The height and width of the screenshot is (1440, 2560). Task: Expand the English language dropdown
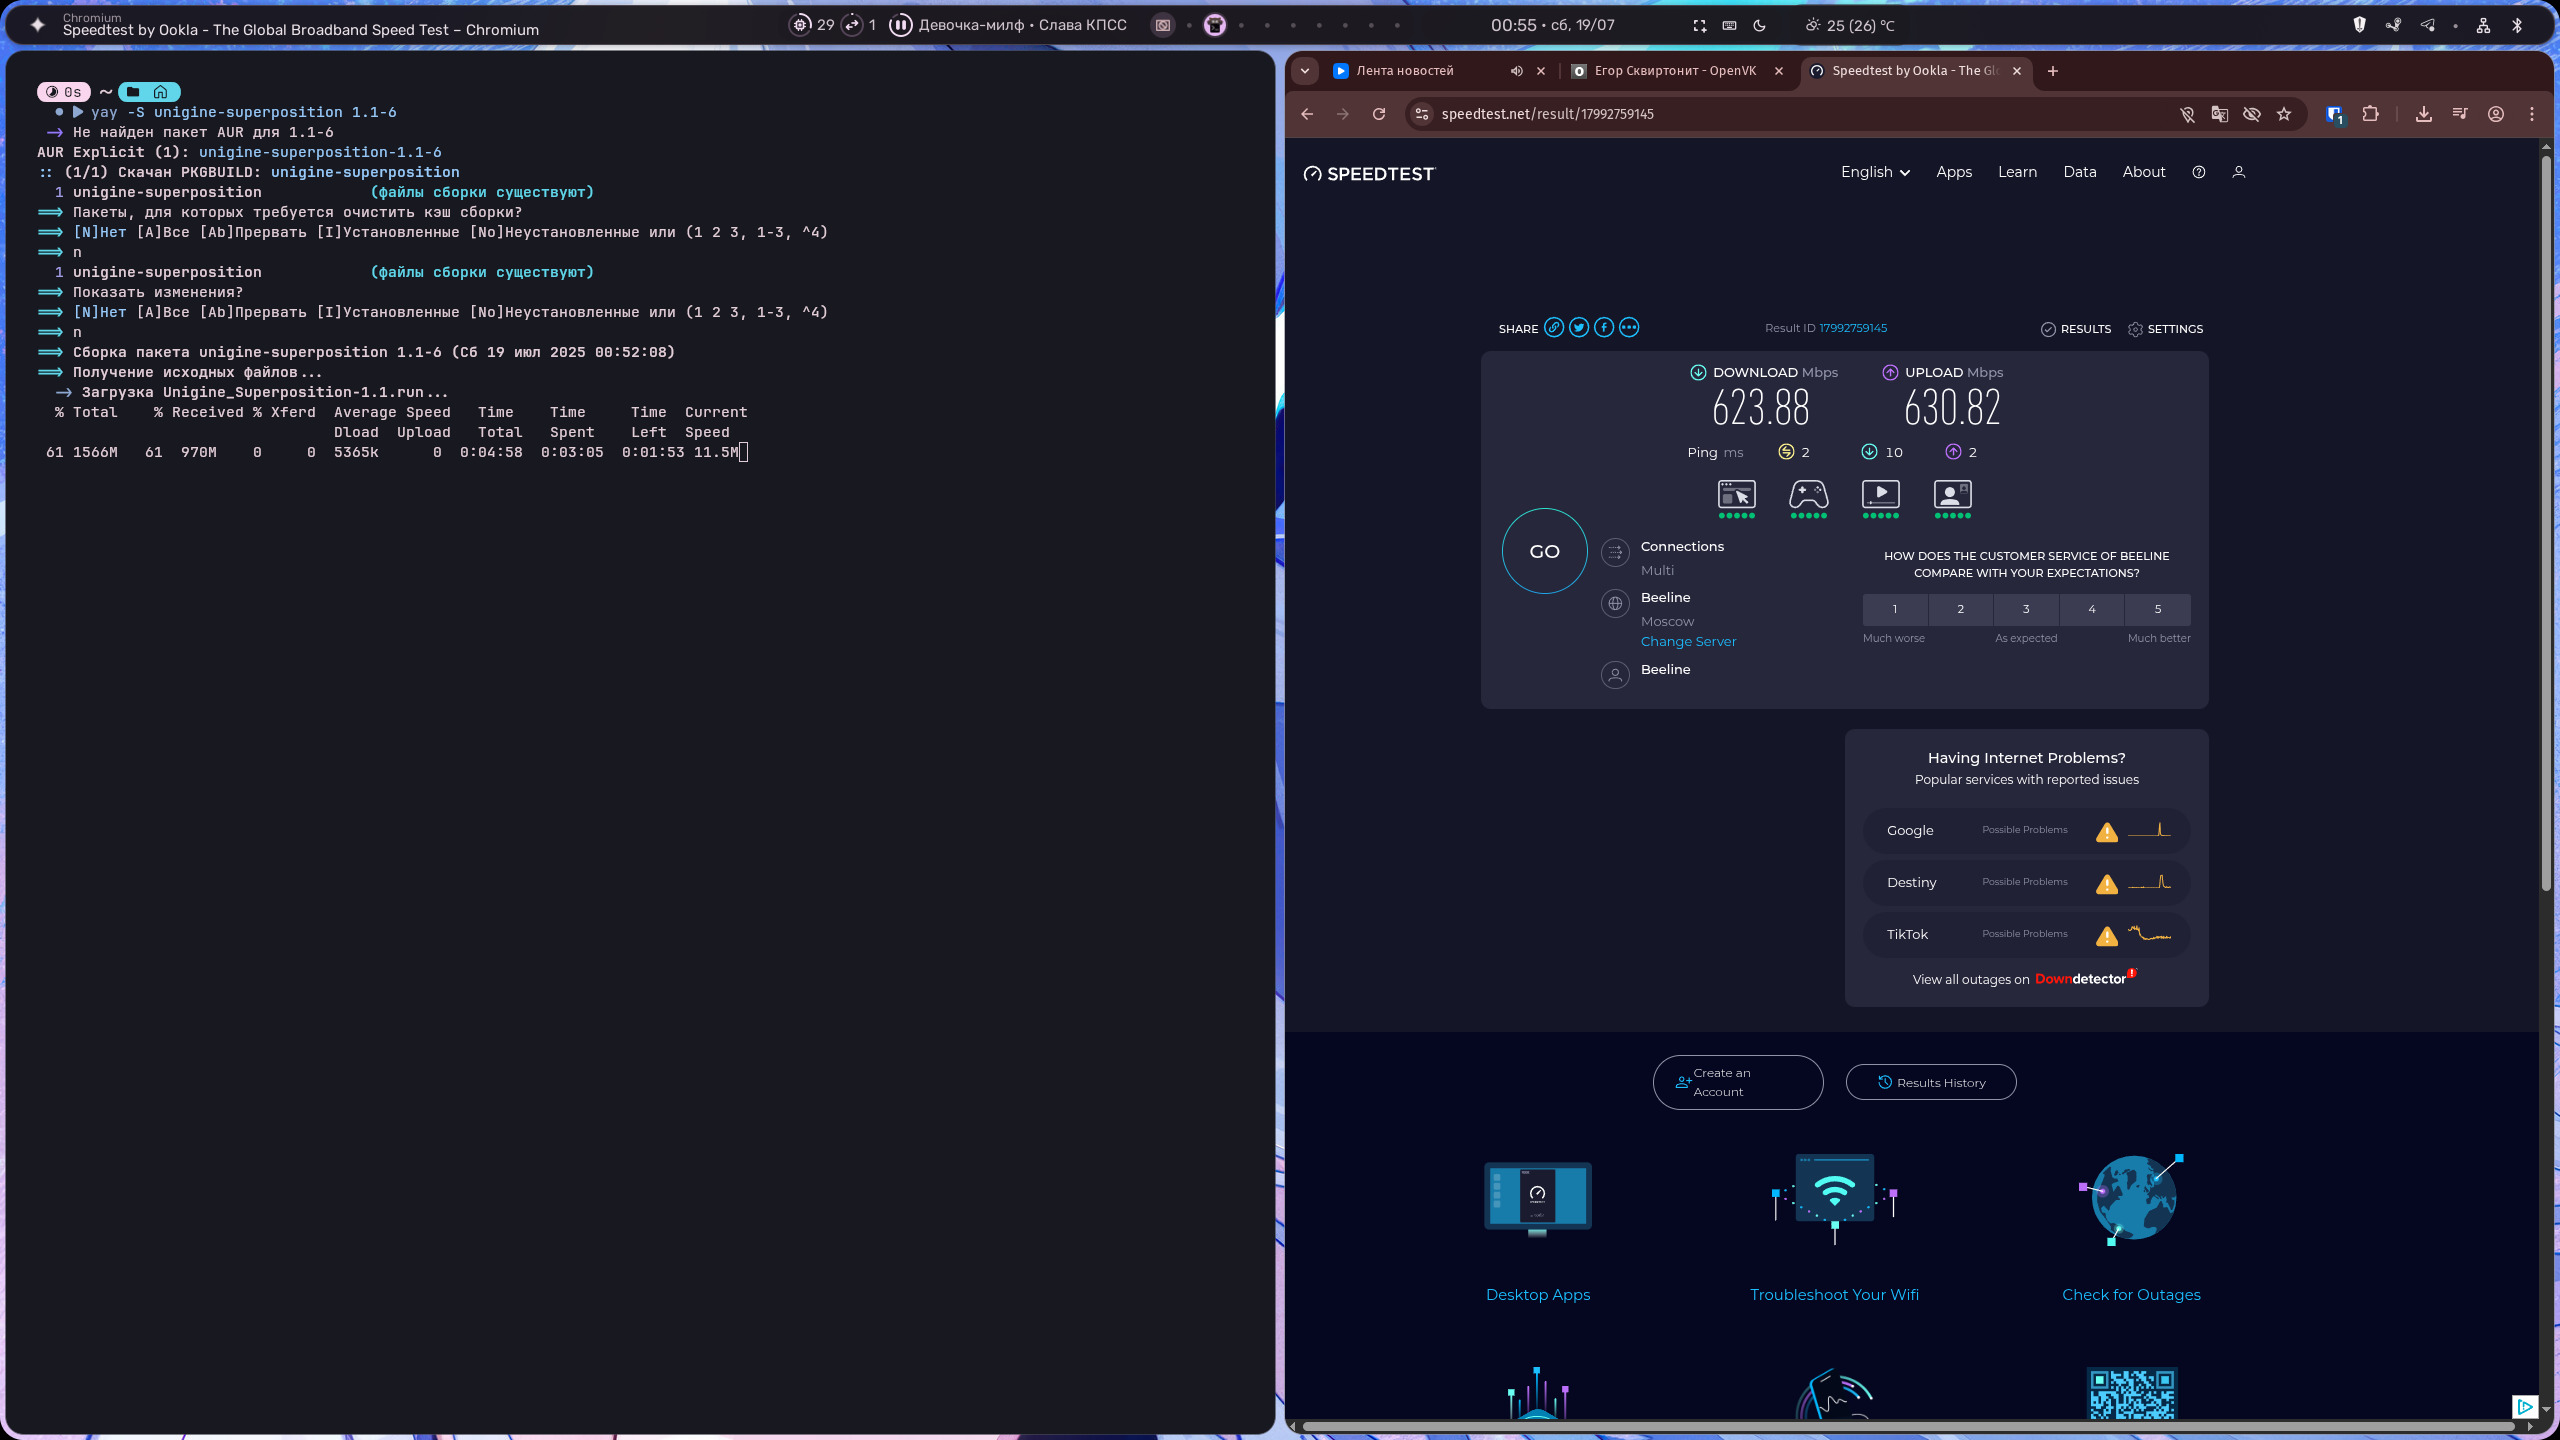click(1875, 172)
